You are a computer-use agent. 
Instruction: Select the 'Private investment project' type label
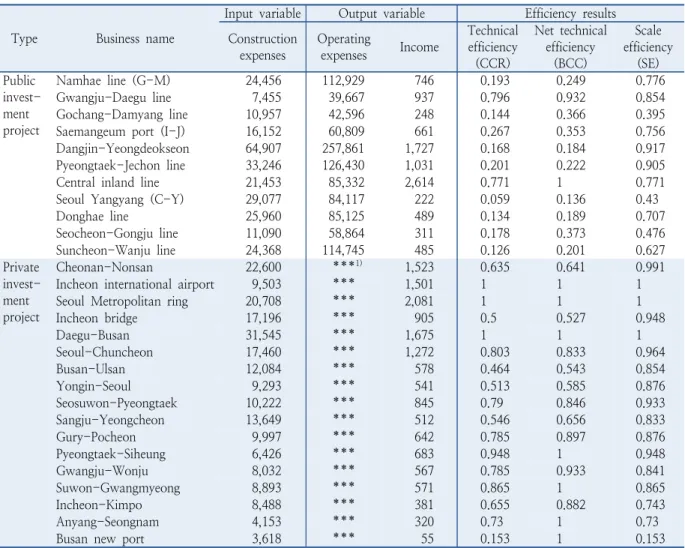(21, 293)
